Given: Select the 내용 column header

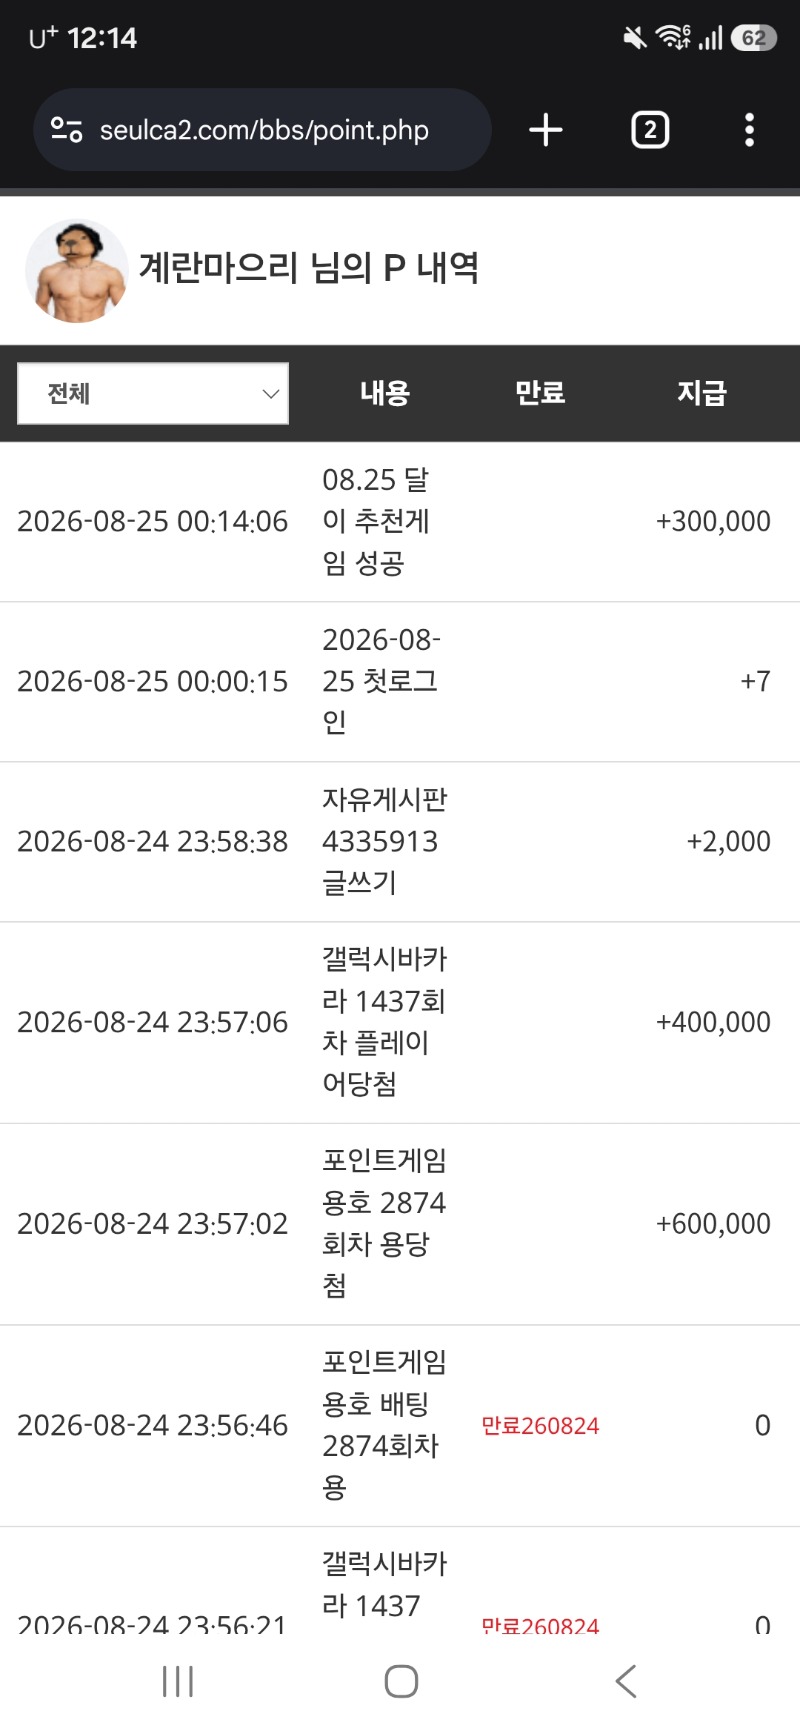Looking at the screenshot, I should coord(385,393).
